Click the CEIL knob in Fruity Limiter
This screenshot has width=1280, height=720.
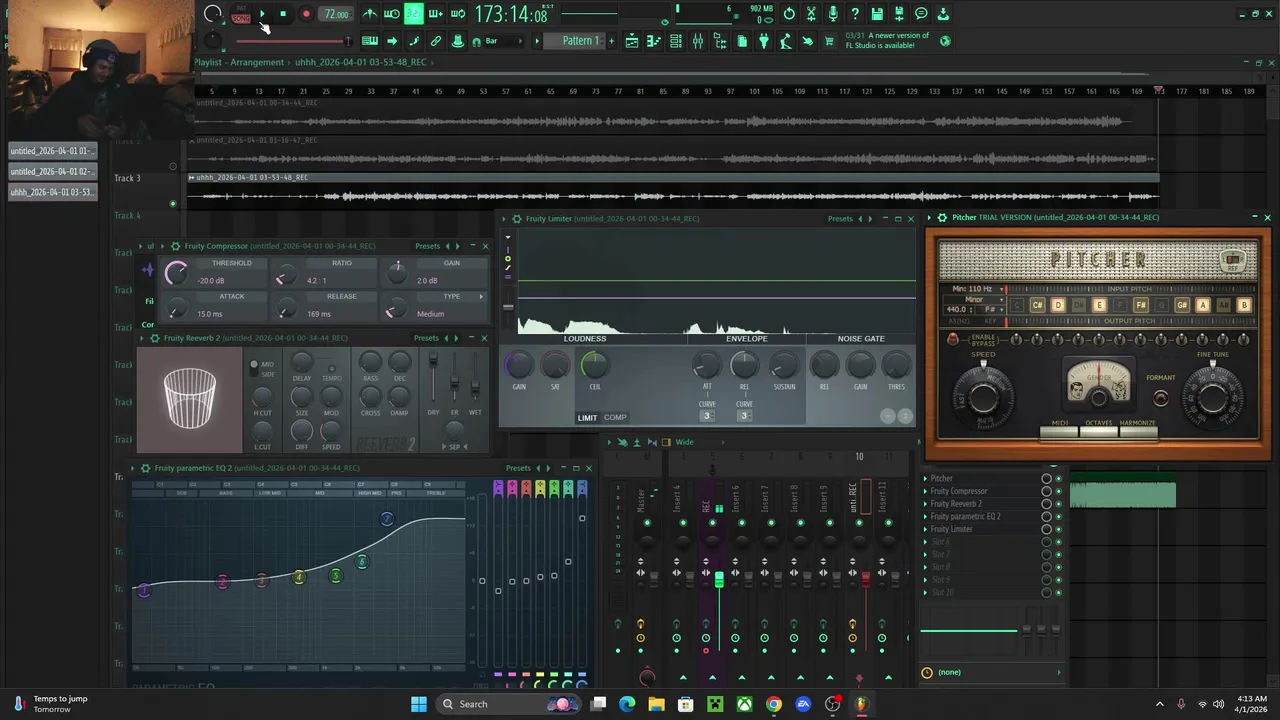(x=594, y=365)
